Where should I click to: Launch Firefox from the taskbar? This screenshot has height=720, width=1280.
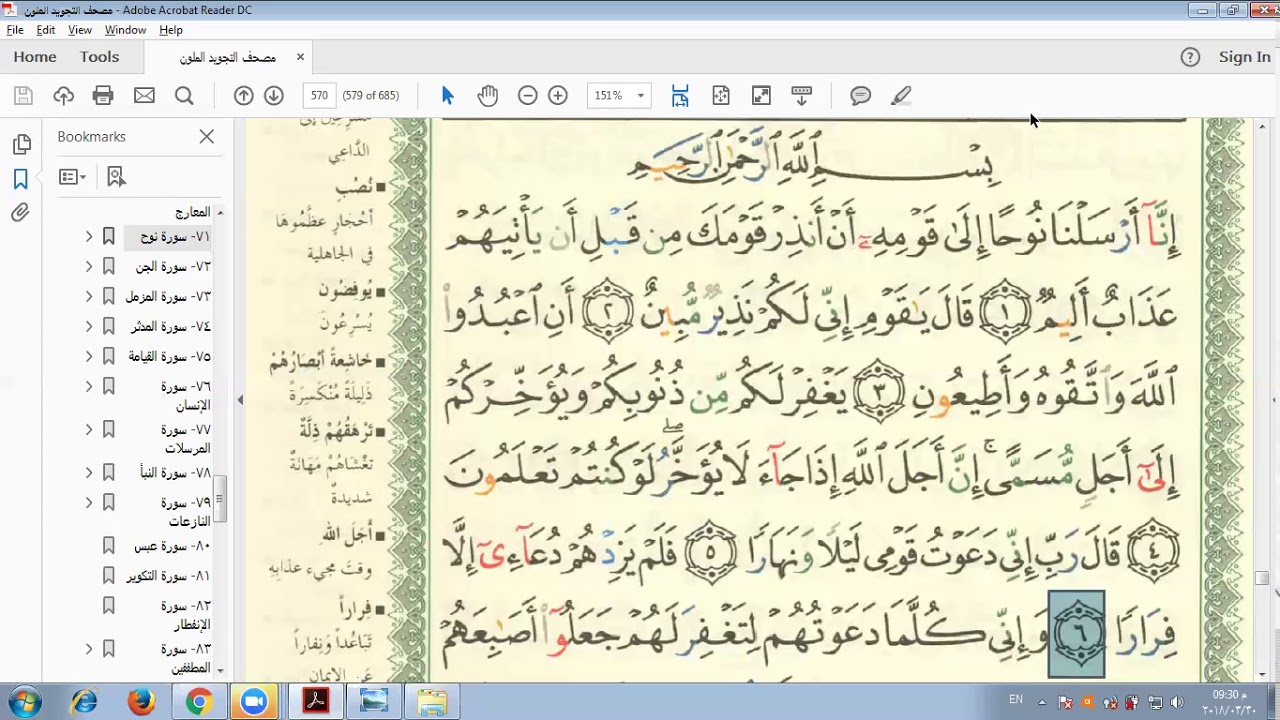141,702
